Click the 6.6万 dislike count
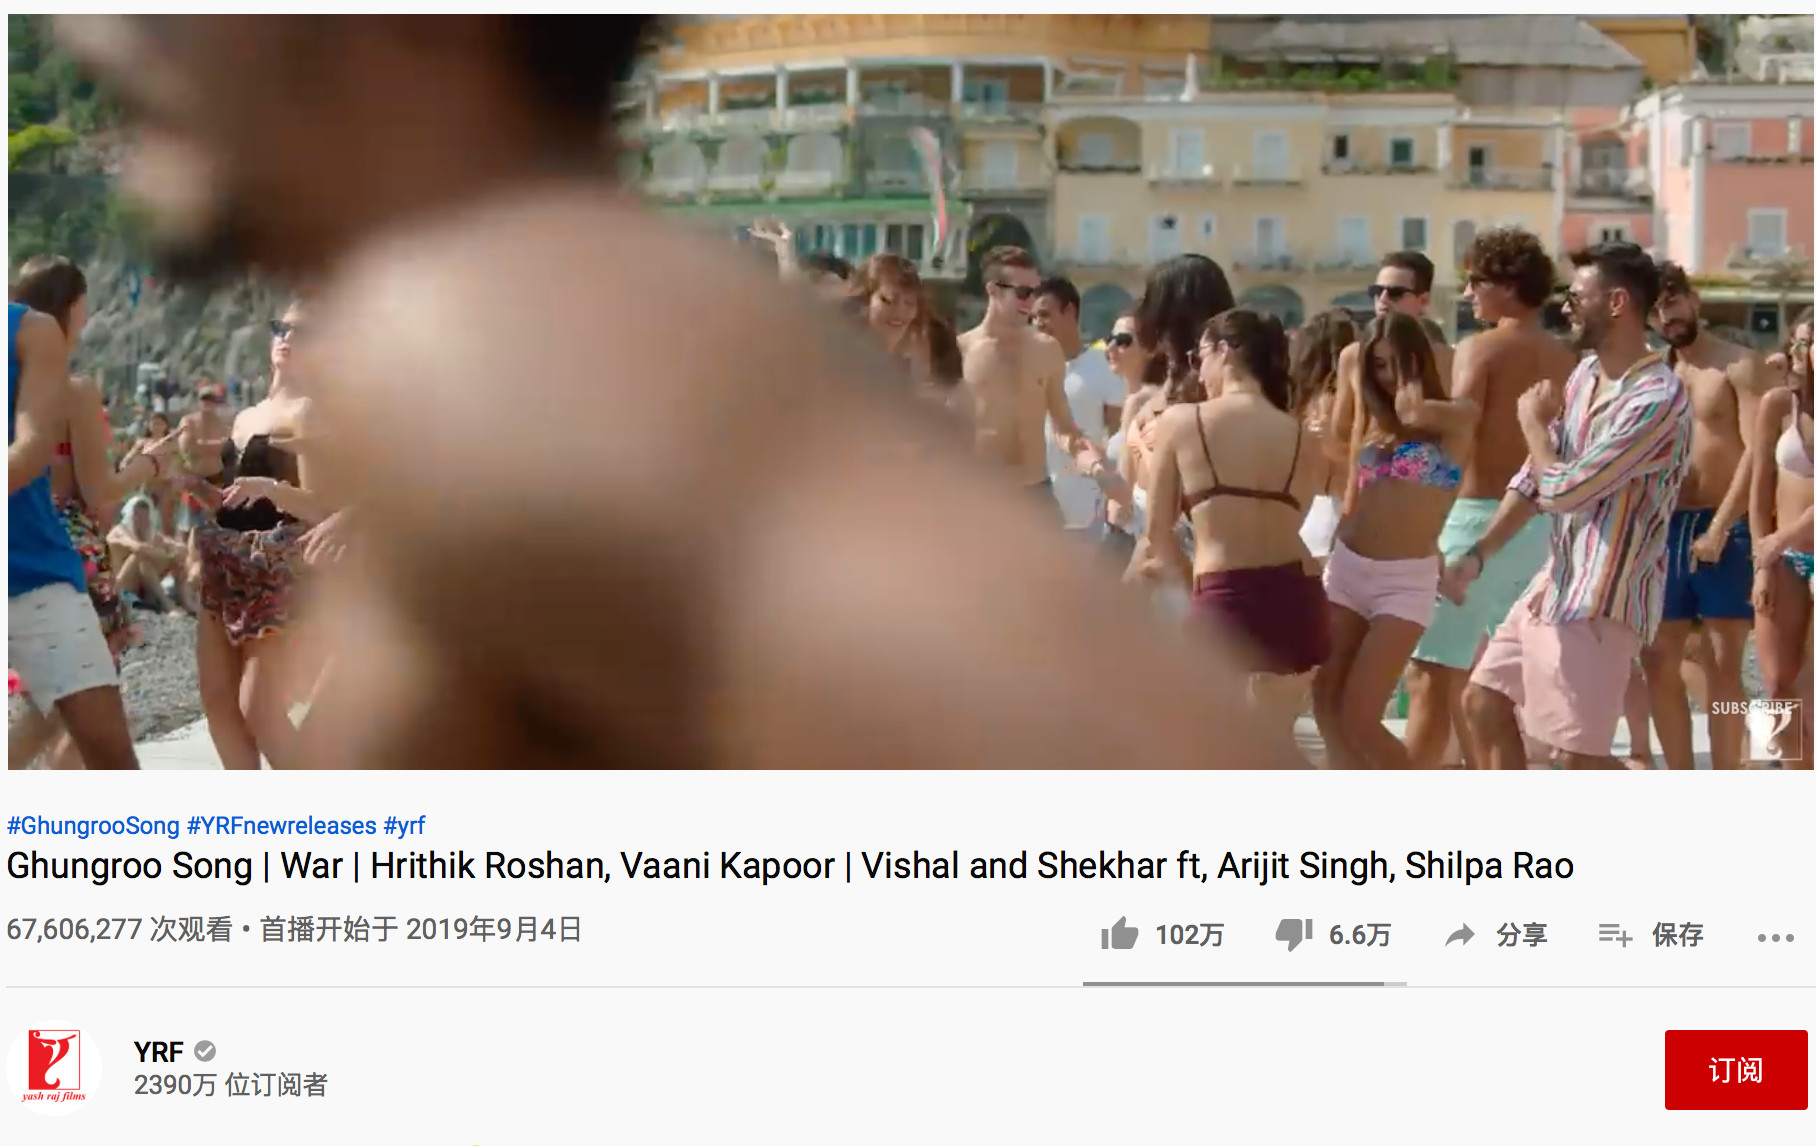Image resolution: width=1816 pixels, height=1146 pixels. [x=1360, y=935]
